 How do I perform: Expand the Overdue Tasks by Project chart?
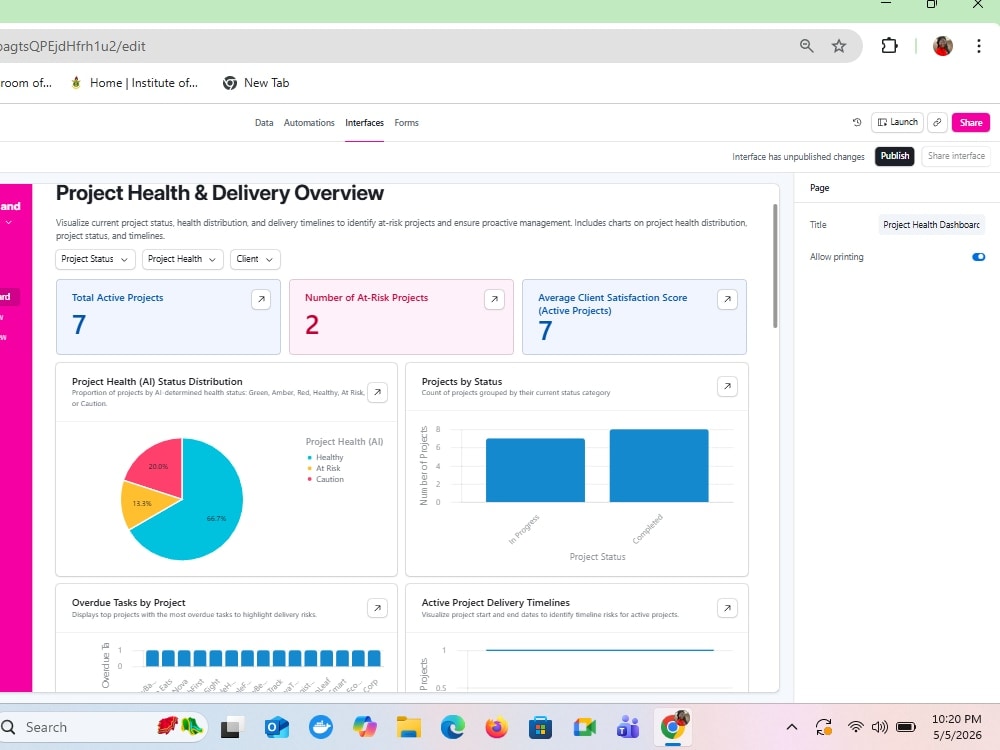click(378, 608)
